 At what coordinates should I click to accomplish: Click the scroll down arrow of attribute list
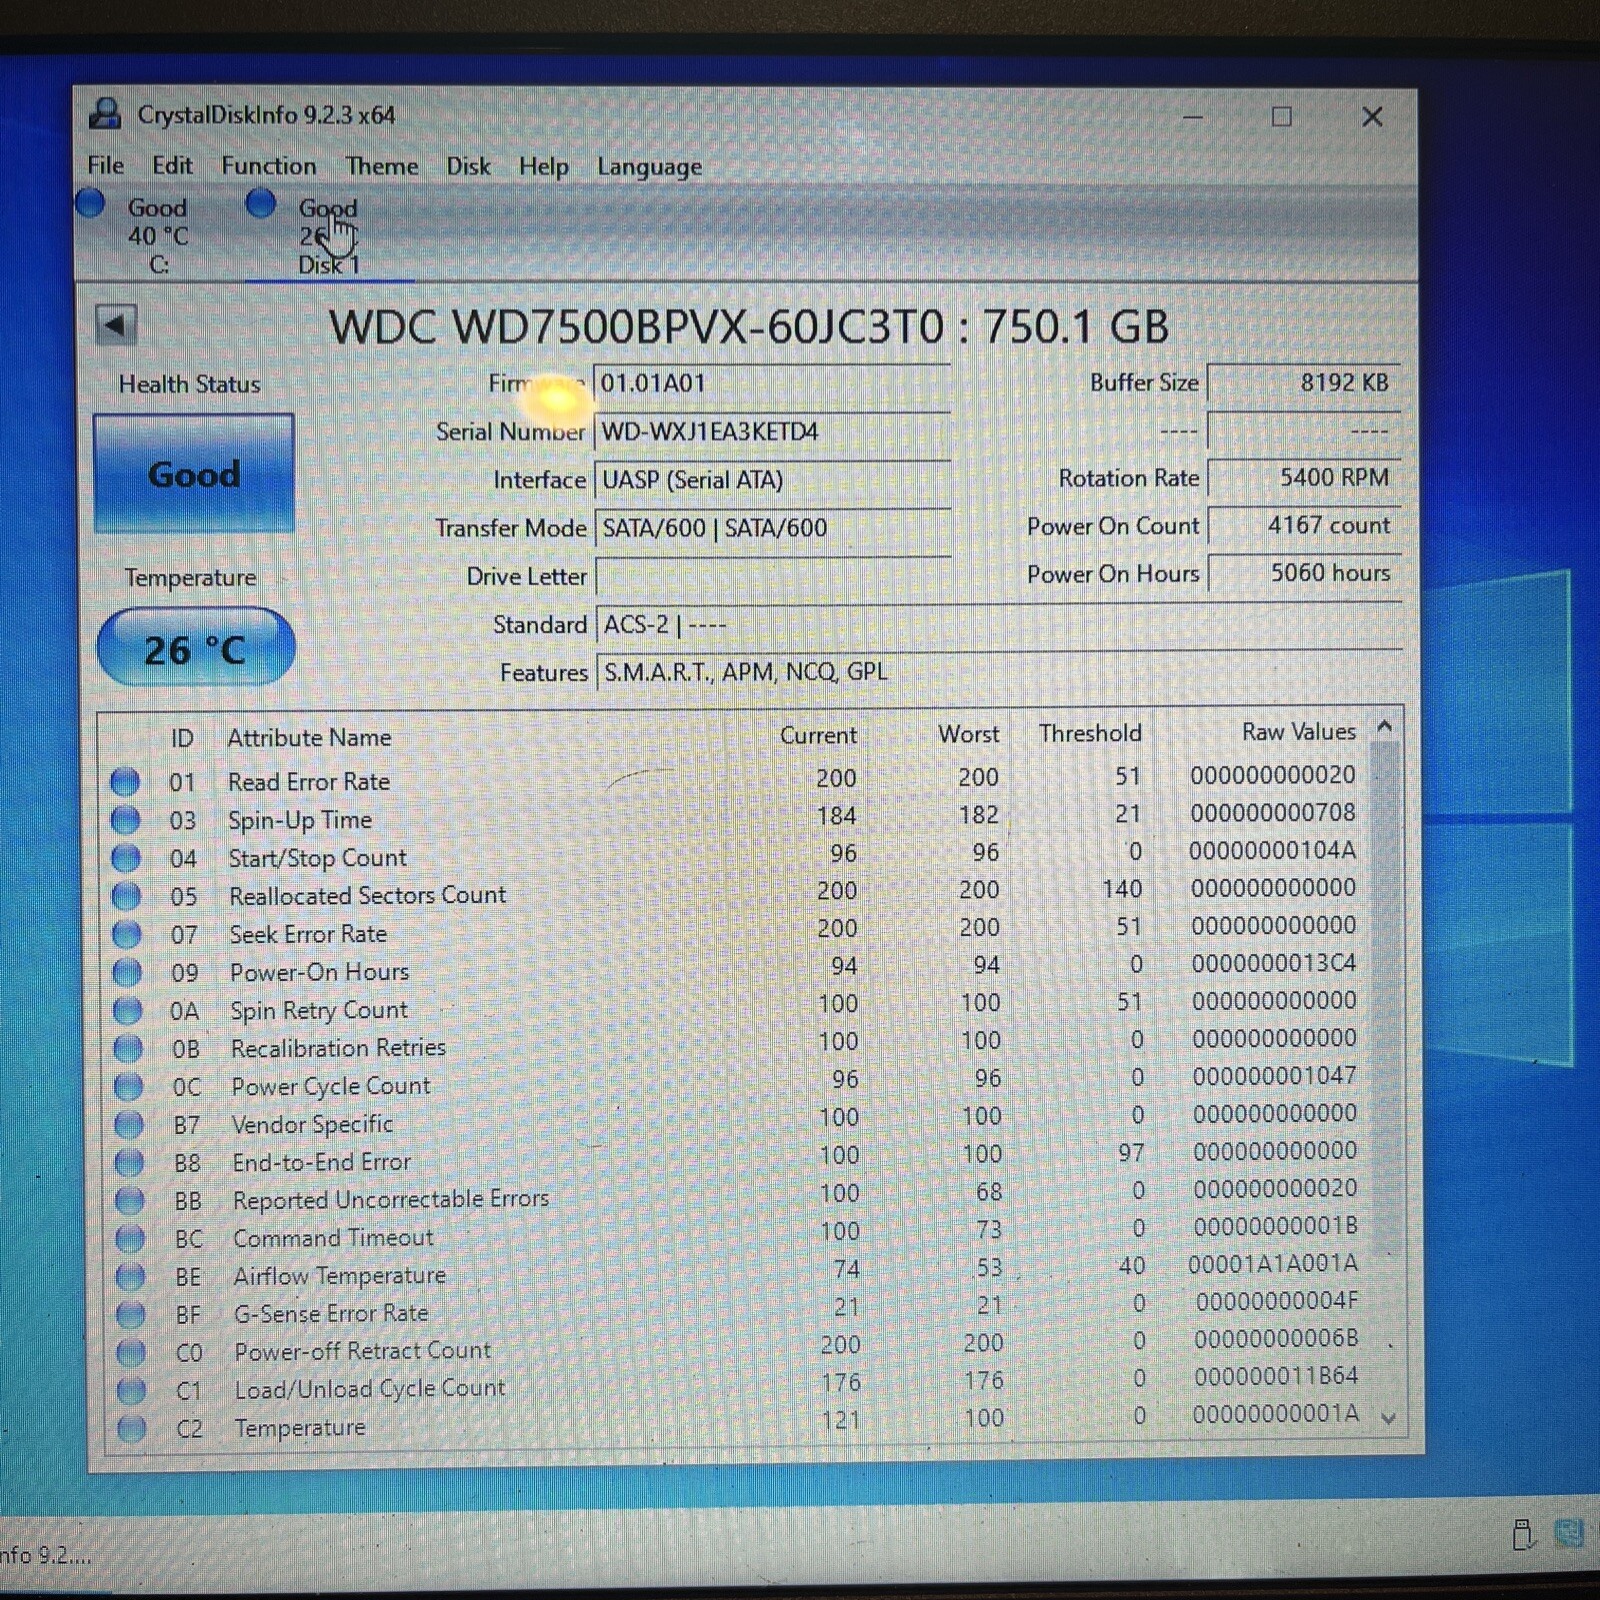tap(1388, 1418)
